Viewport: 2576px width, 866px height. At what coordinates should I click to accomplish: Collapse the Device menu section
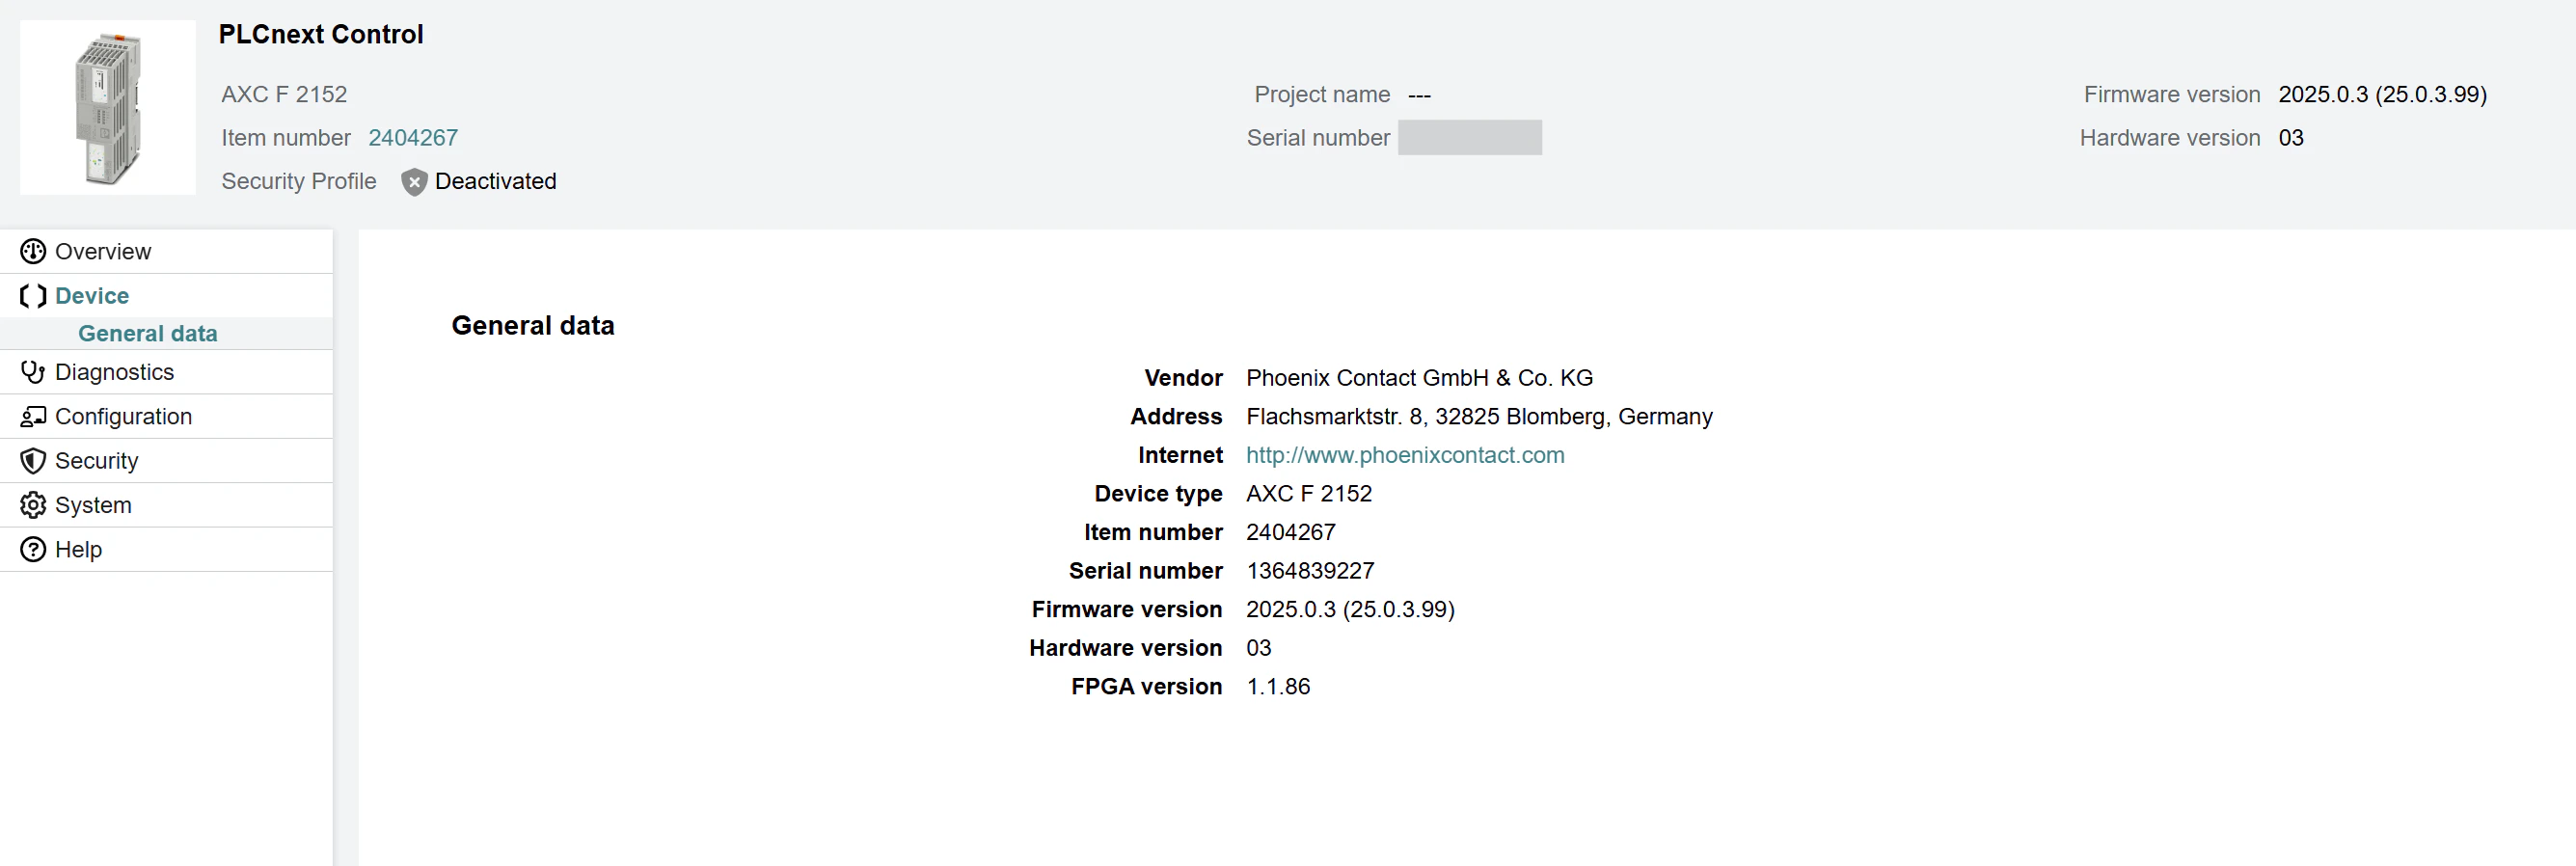[166, 296]
